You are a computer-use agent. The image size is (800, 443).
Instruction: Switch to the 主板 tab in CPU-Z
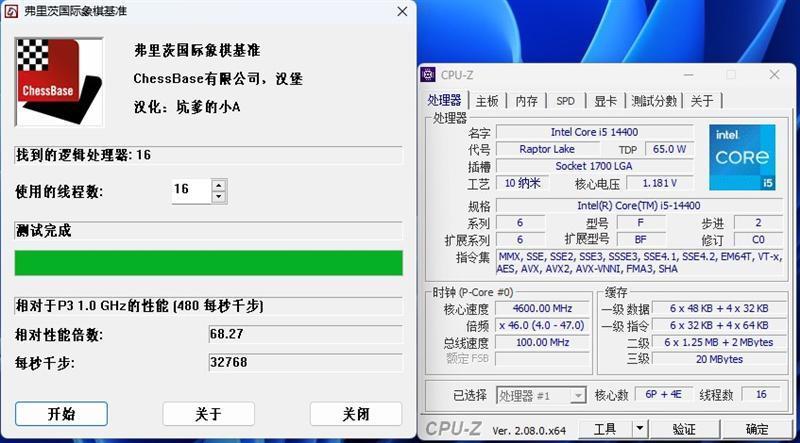point(487,101)
